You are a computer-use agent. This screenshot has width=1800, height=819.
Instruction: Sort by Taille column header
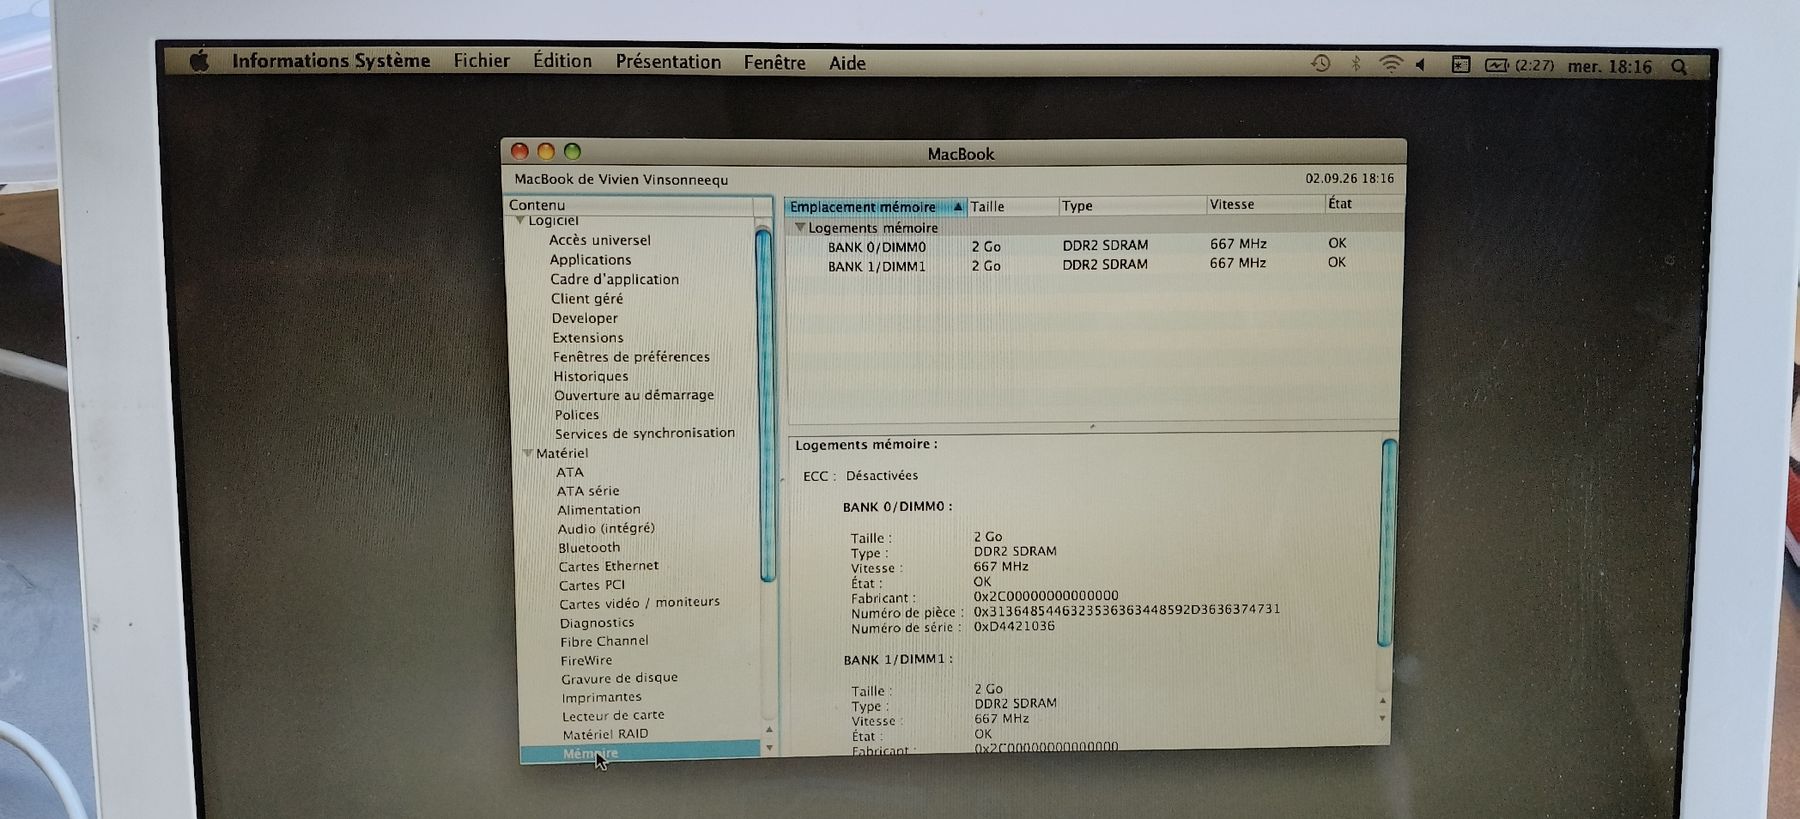click(x=1012, y=206)
